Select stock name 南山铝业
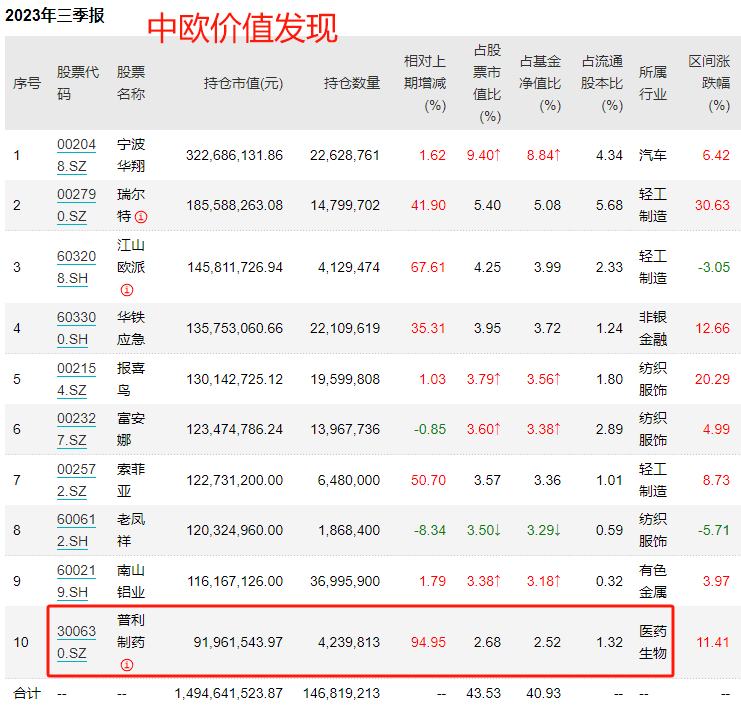 point(131,581)
